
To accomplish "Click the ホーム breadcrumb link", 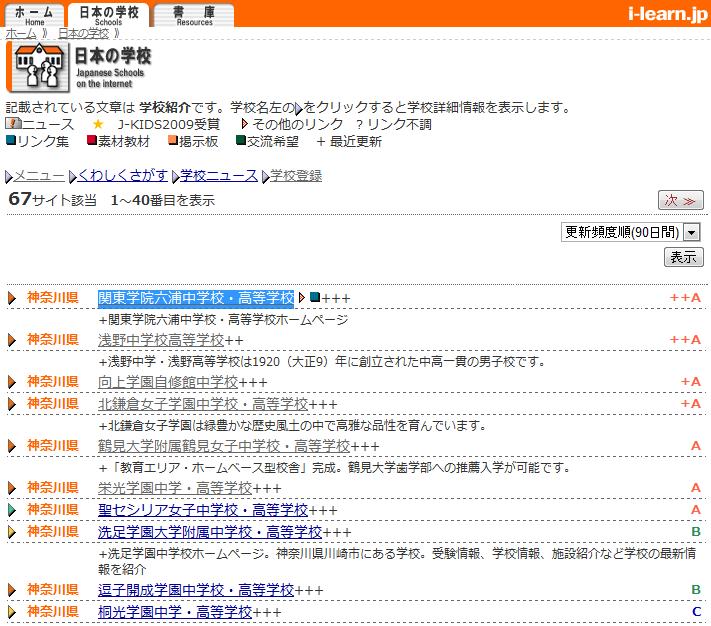I will click(21, 34).
